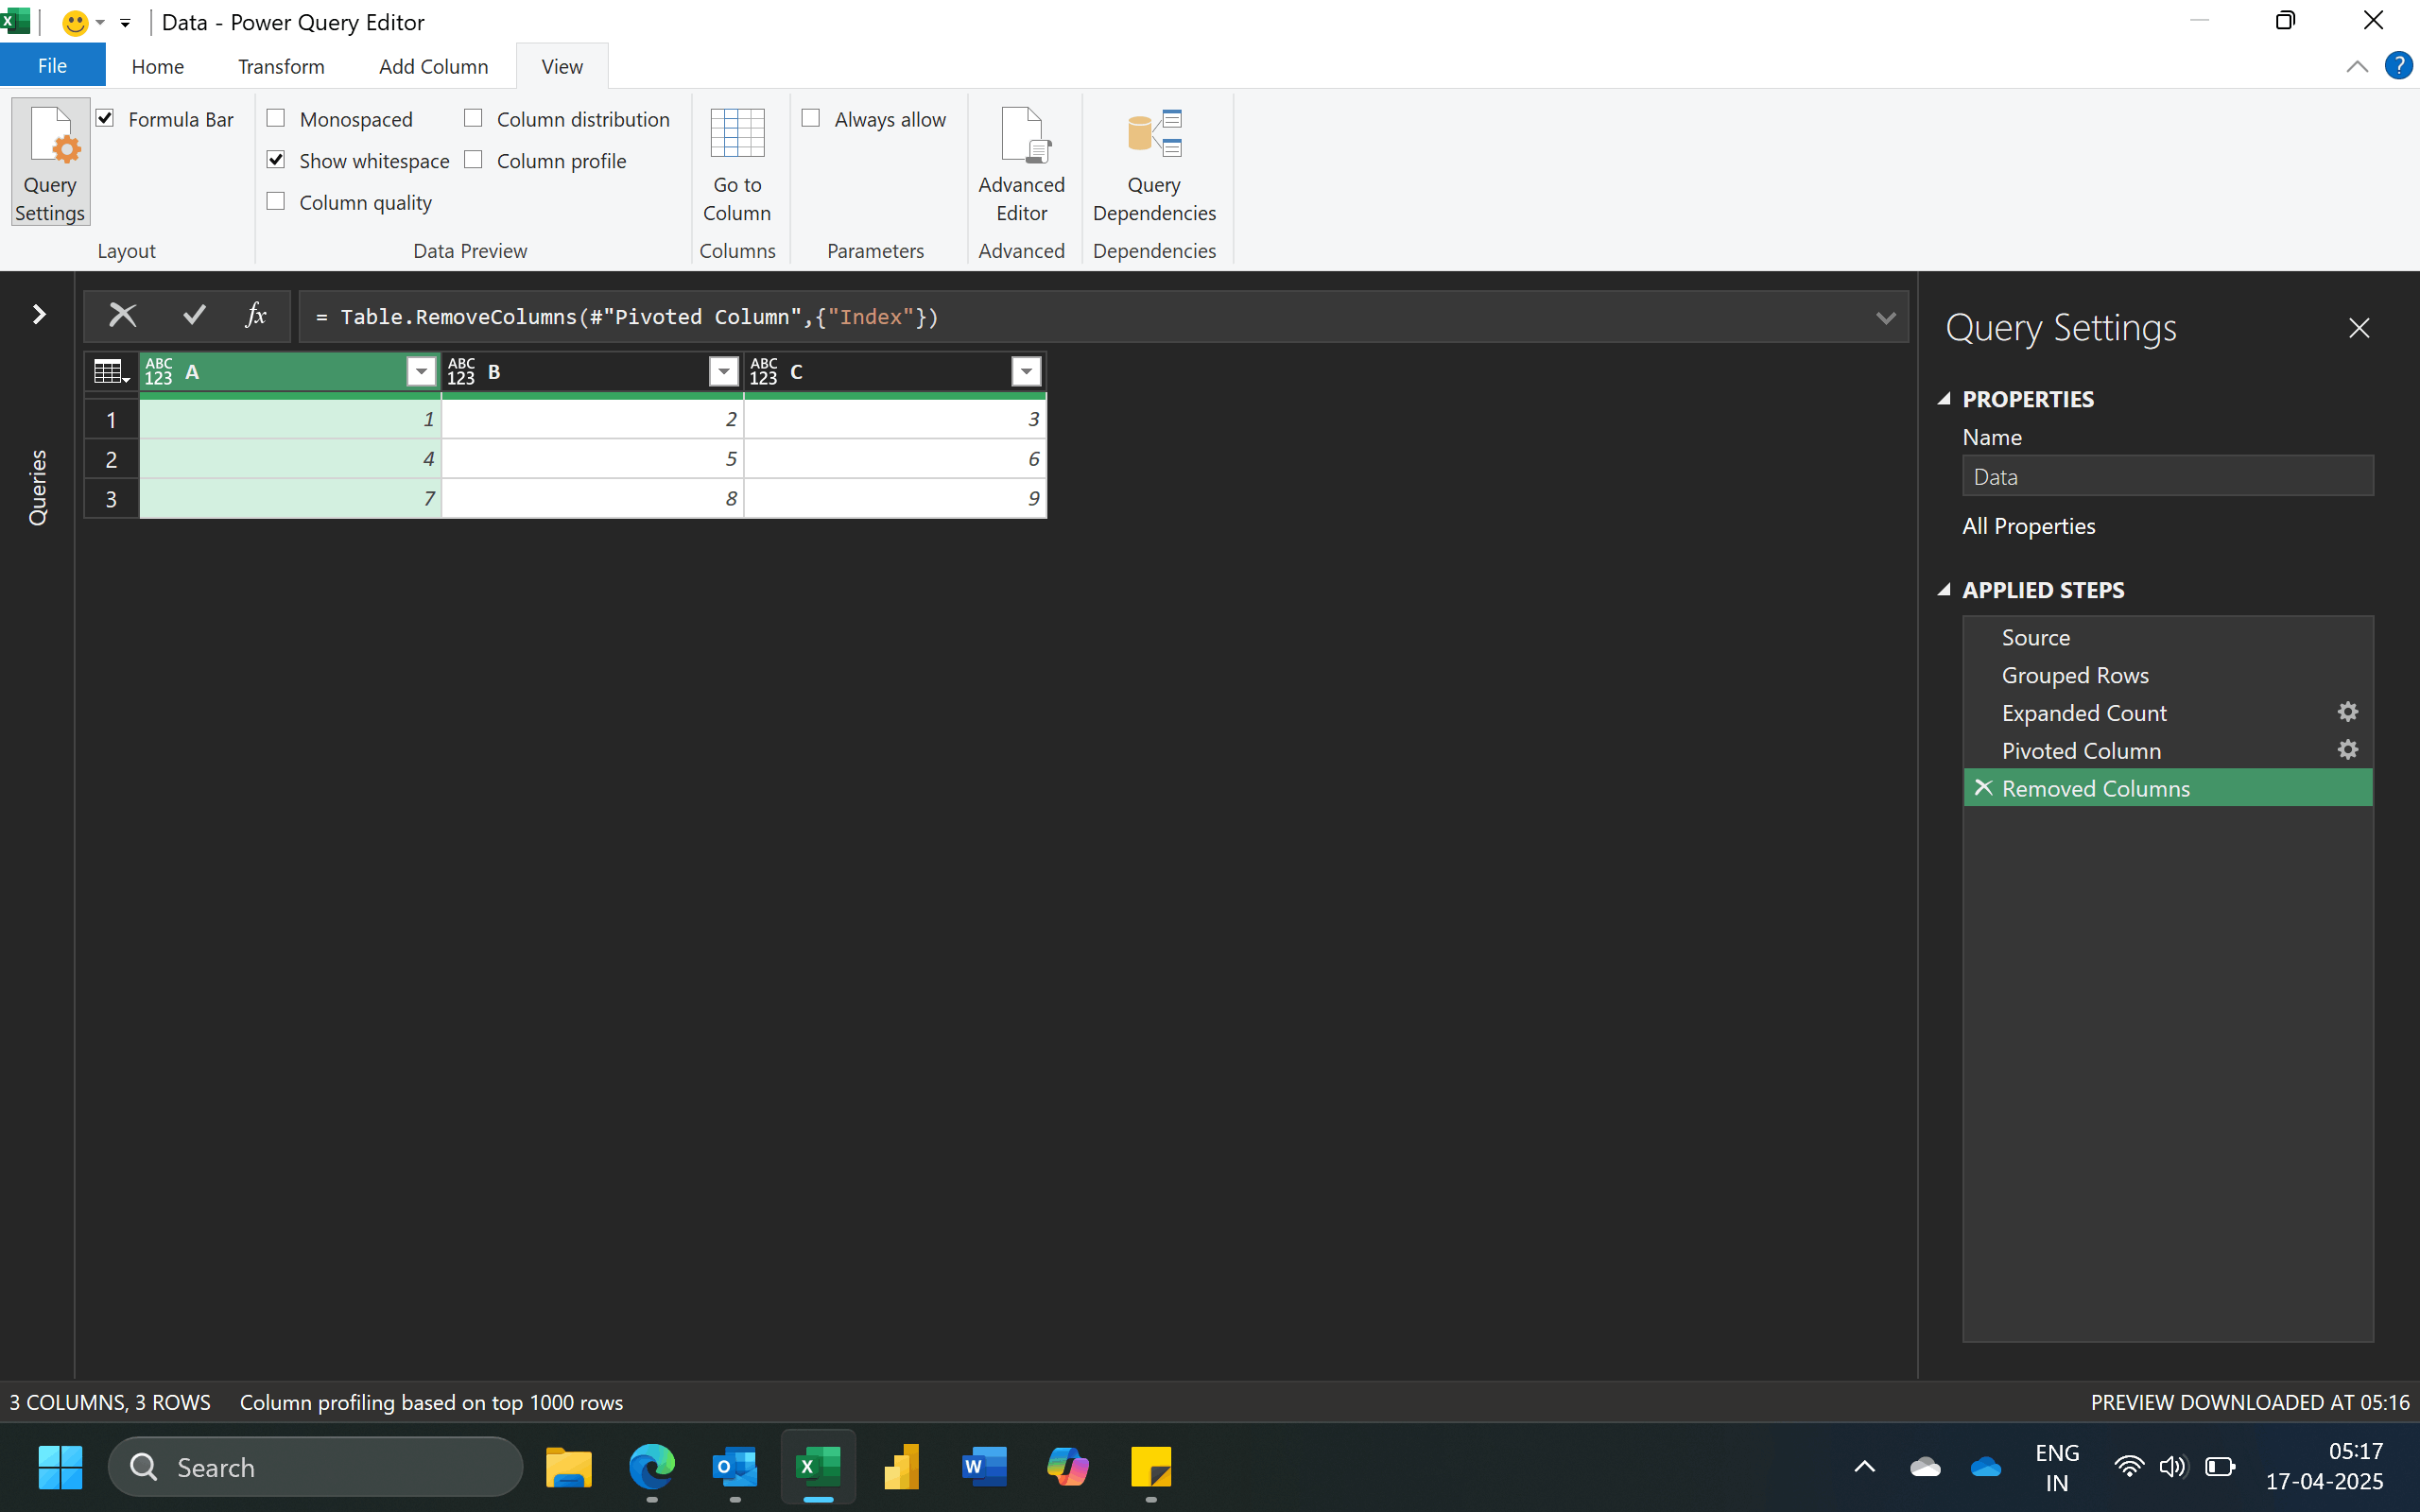Select the Grouped Rows applied step

point(2074,675)
